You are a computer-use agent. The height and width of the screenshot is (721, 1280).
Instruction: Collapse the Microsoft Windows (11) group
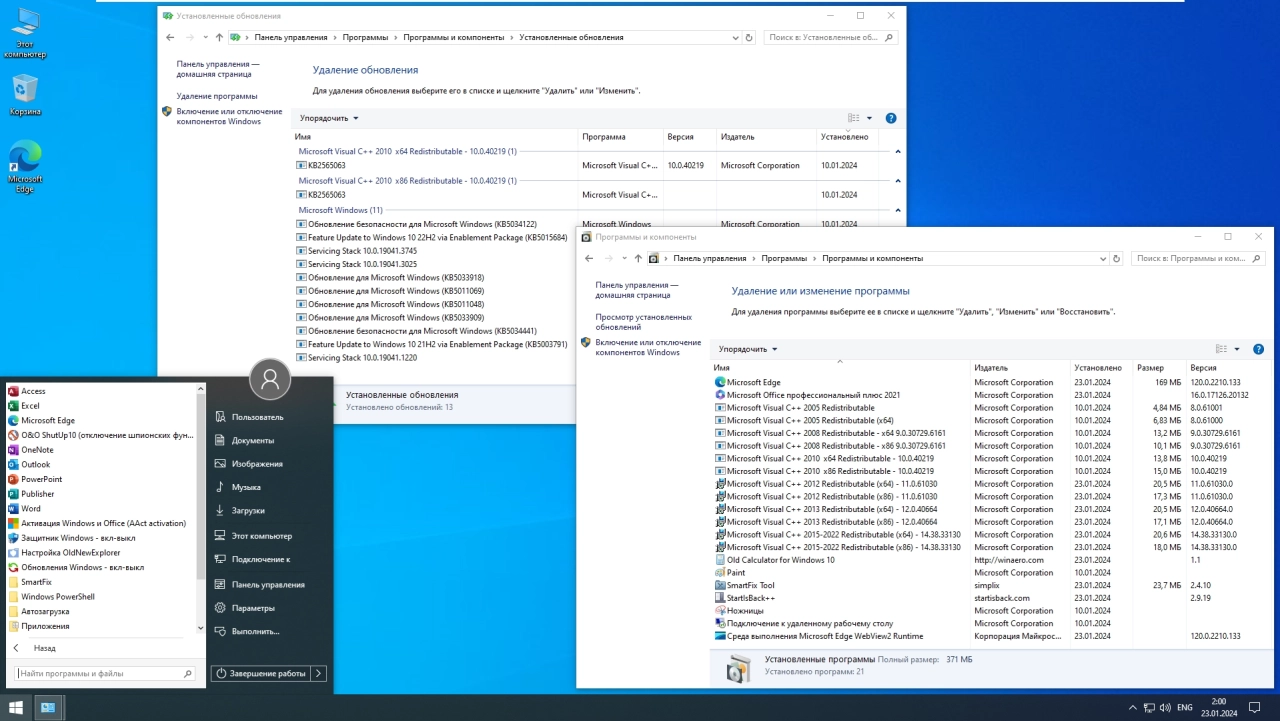tap(898, 210)
